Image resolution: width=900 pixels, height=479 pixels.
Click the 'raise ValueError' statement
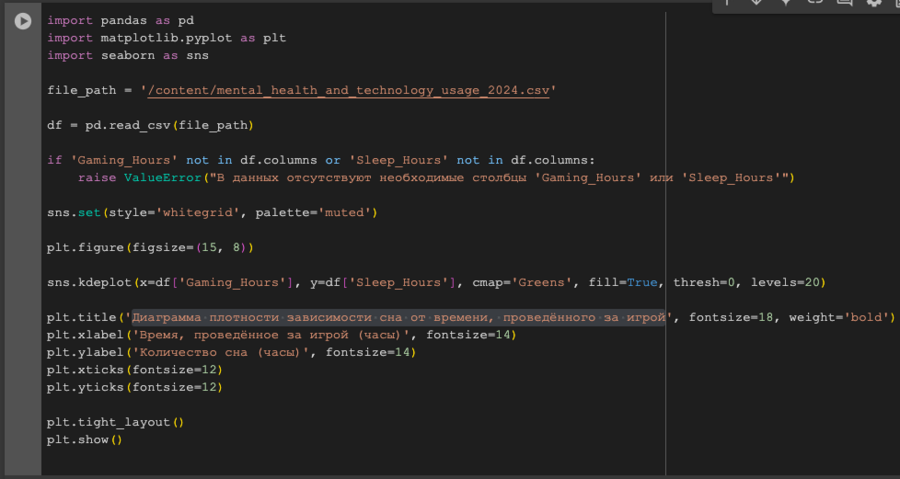(x=436, y=178)
